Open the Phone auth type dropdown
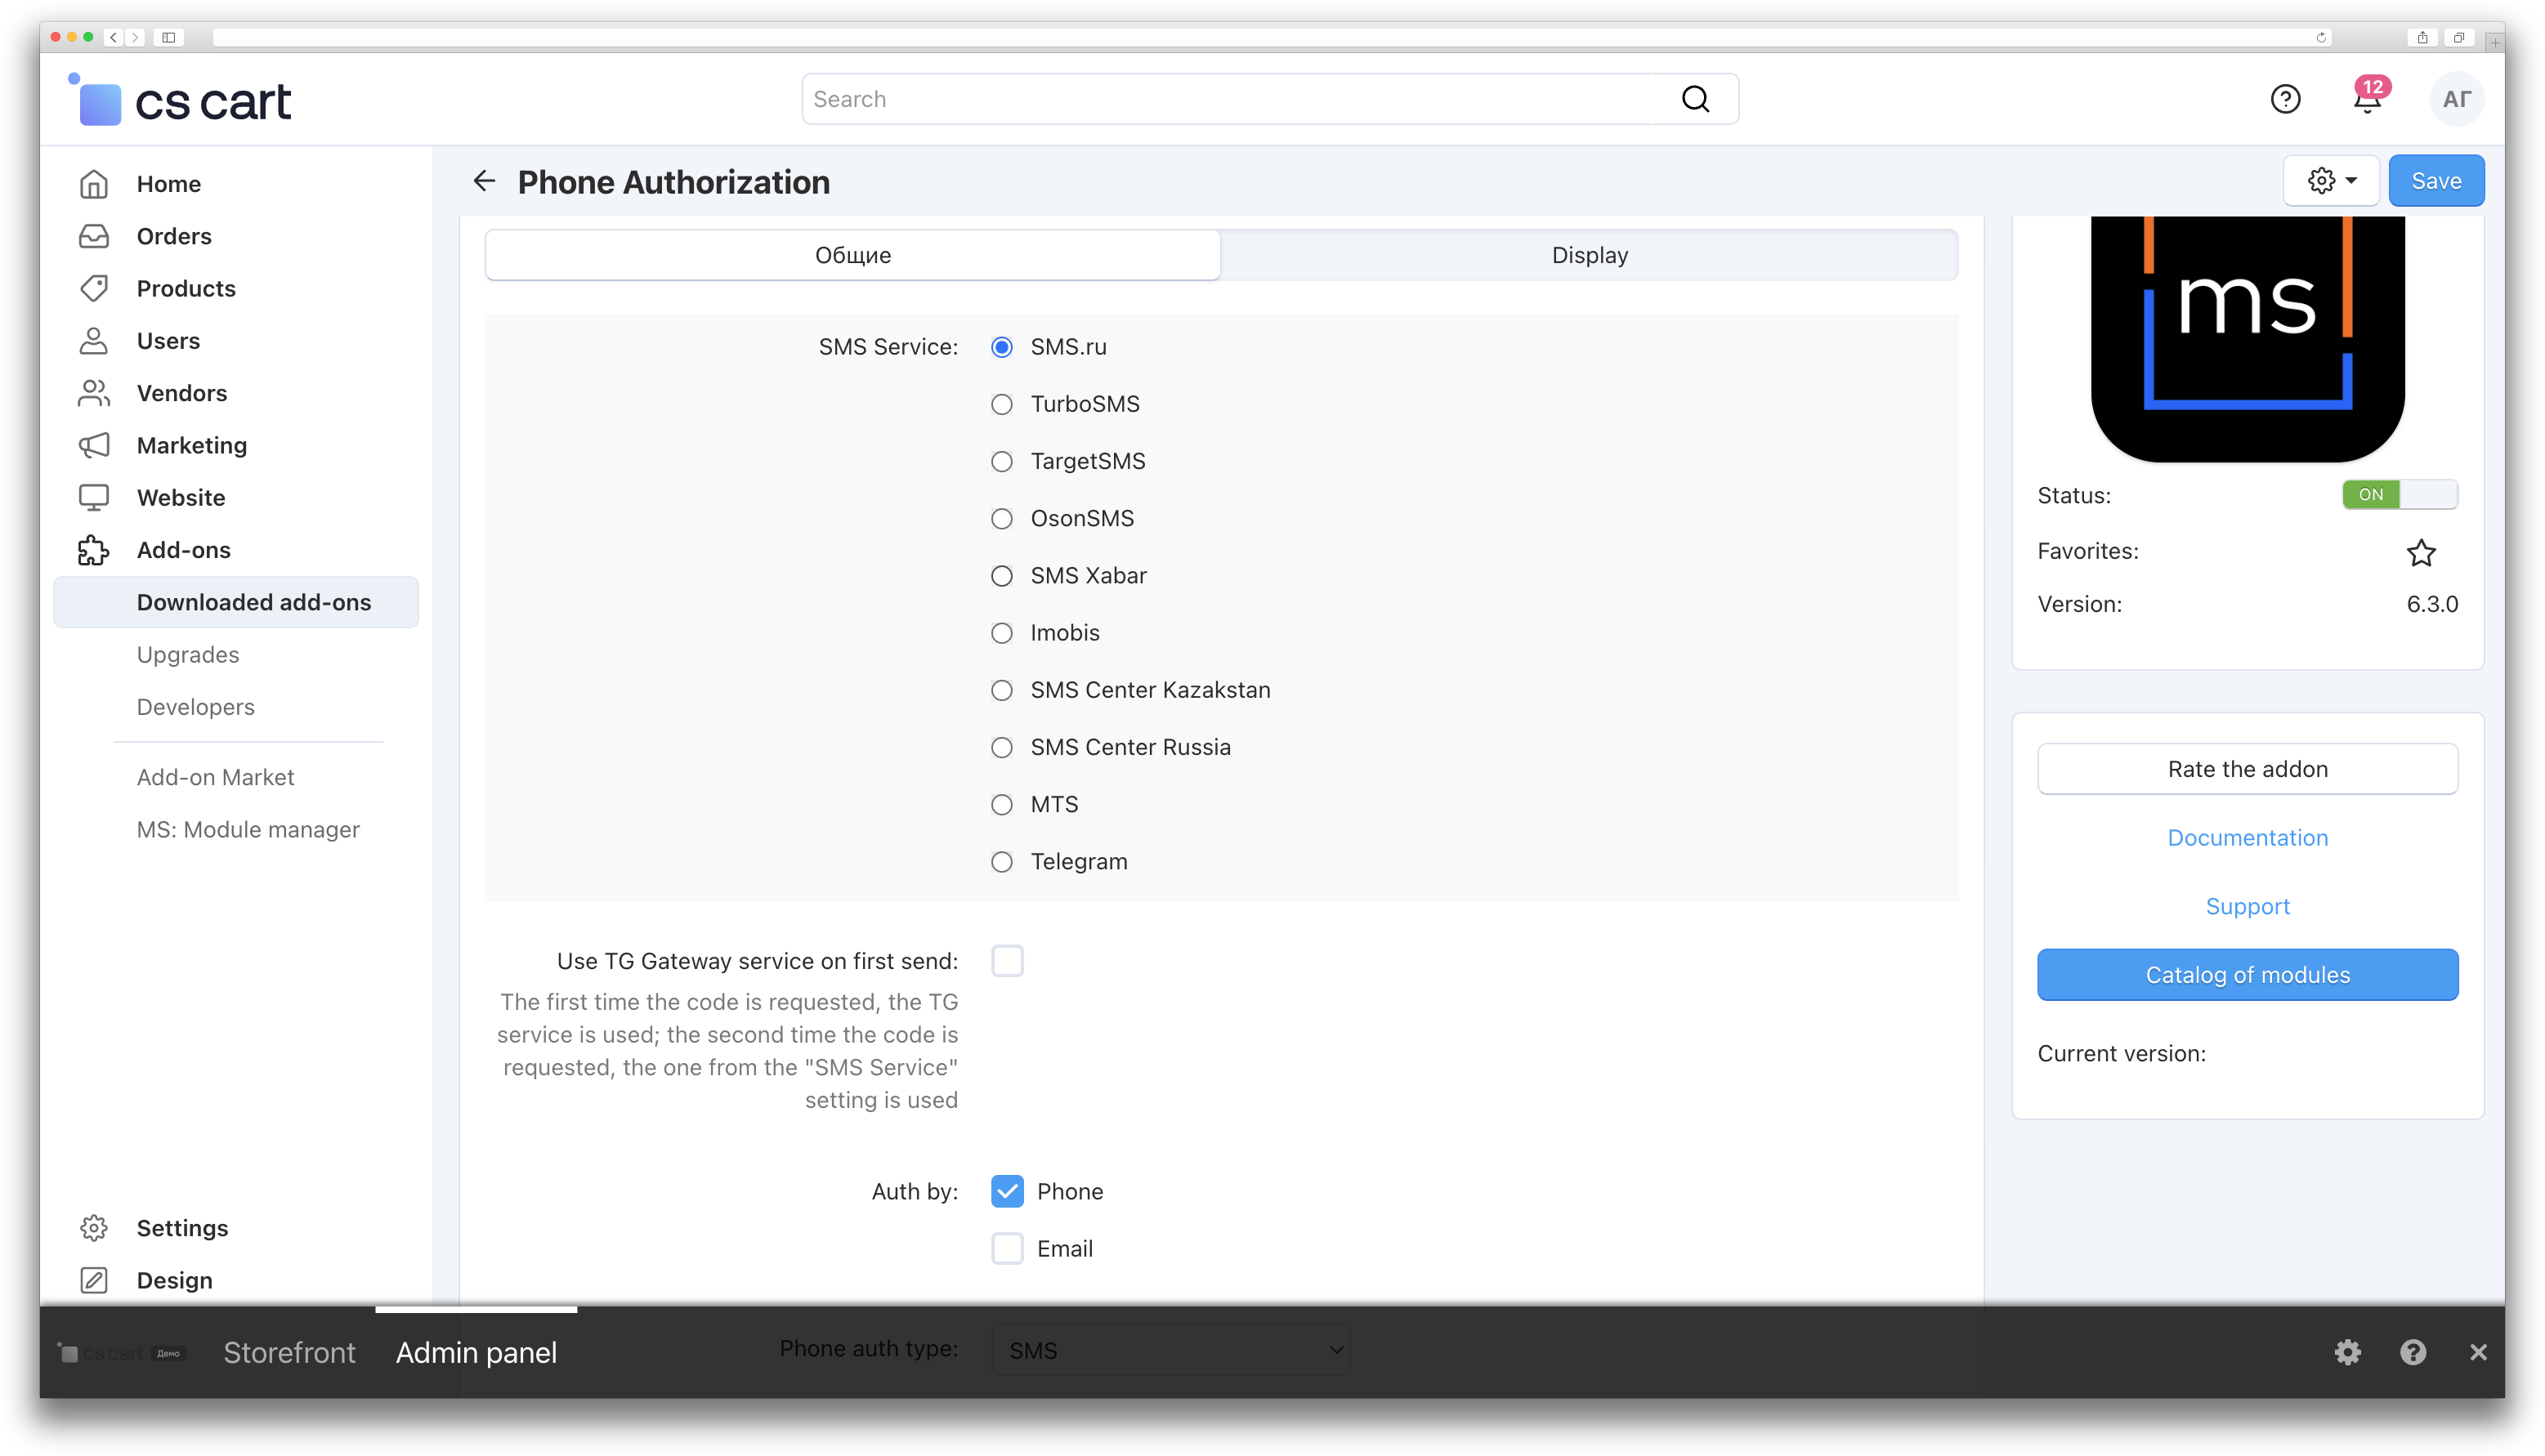Image resolution: width=2545 pixels, height=1456 pixels. pyautogui.click(x=1171, y=1350)
